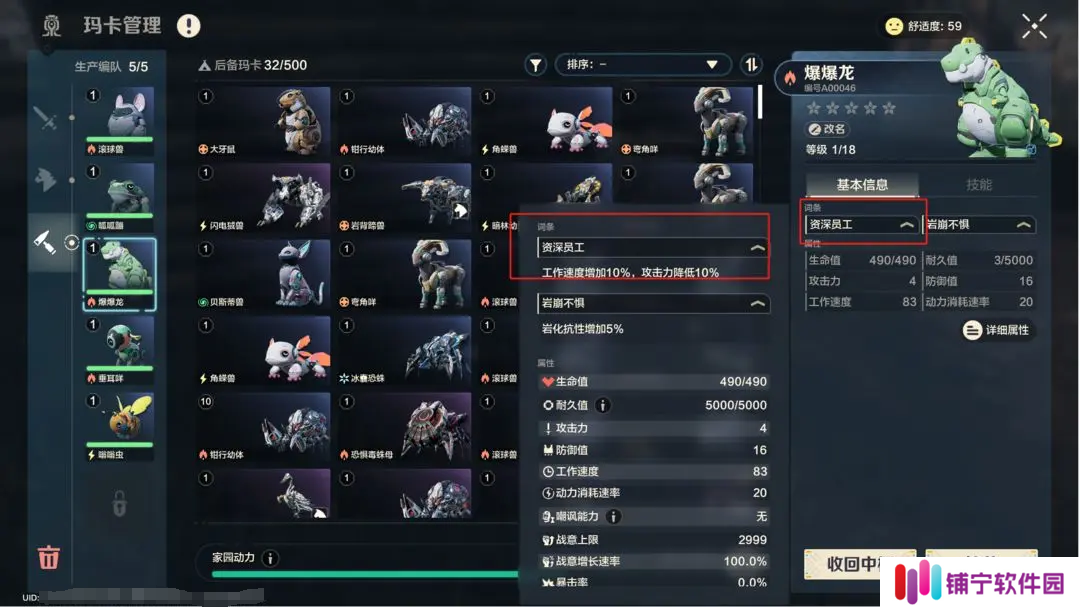Image resolution: width=1080 pixels, height=607 pixels.
Task: Select the 大牙鼠 thumbnail in reserve list
Action: pyautogui.click(x=263, y=121)
